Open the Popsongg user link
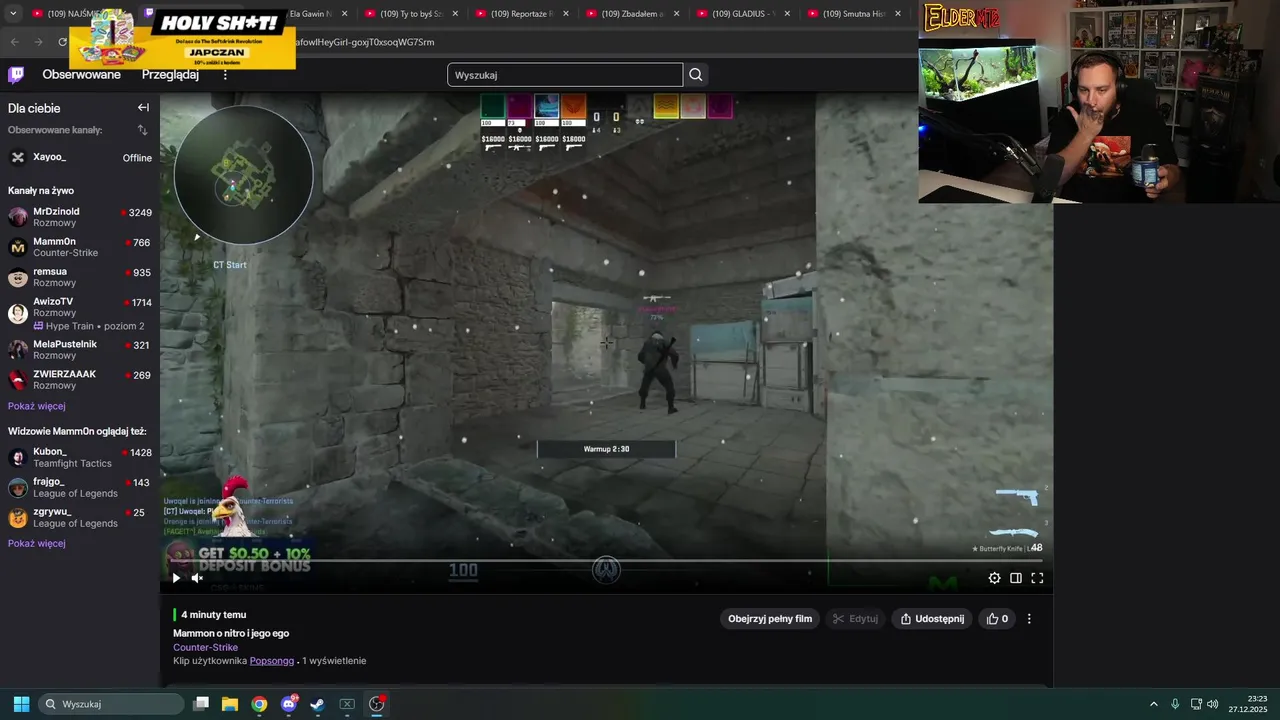1280x720 pixels. click(272, 661)
